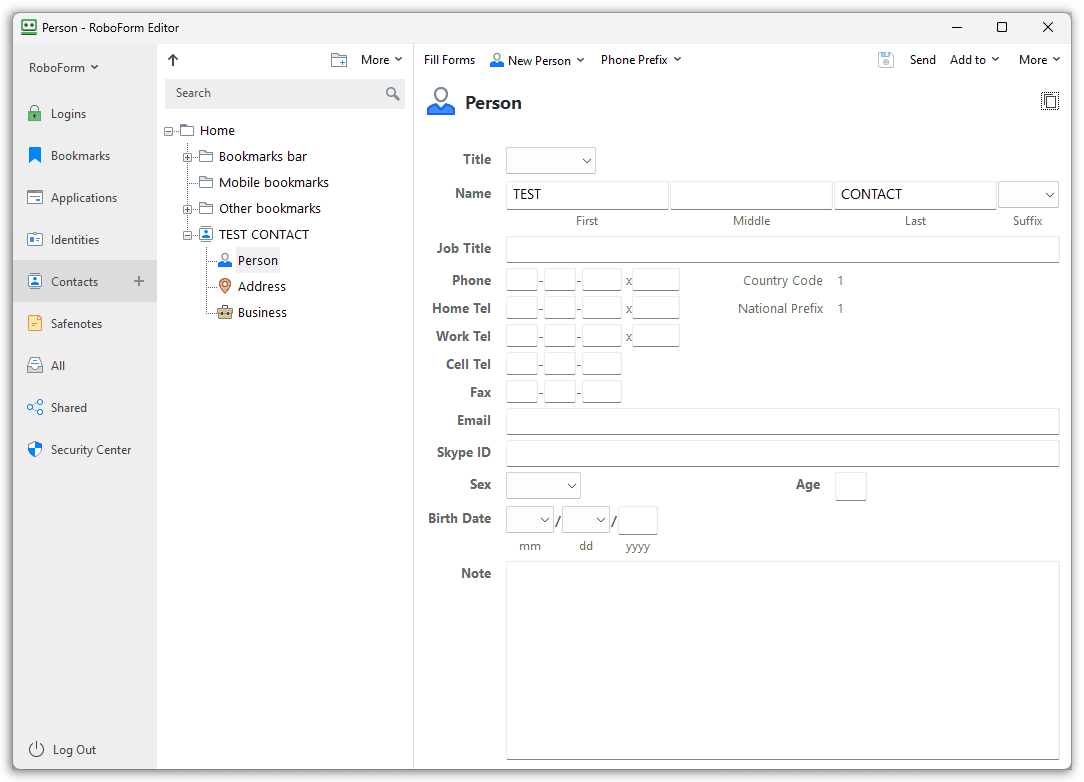Screen dimensions: 1084x782
Task: Click the first Fax number box
Action: (522, 391)
